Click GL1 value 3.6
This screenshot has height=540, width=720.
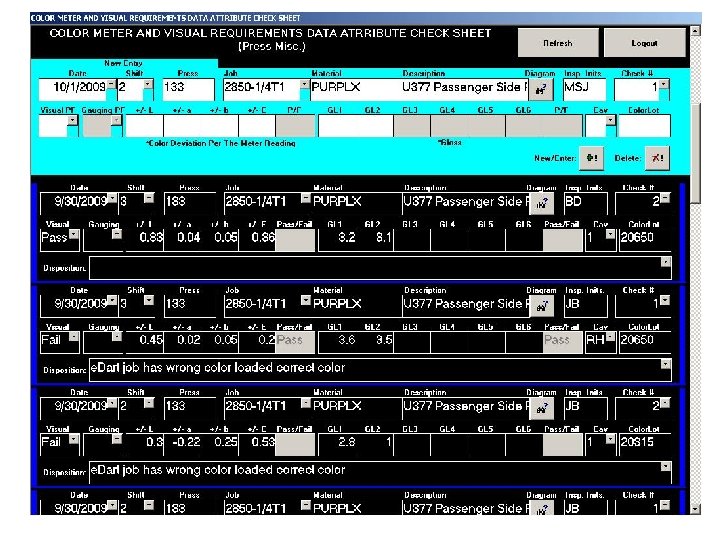[347, 340]
